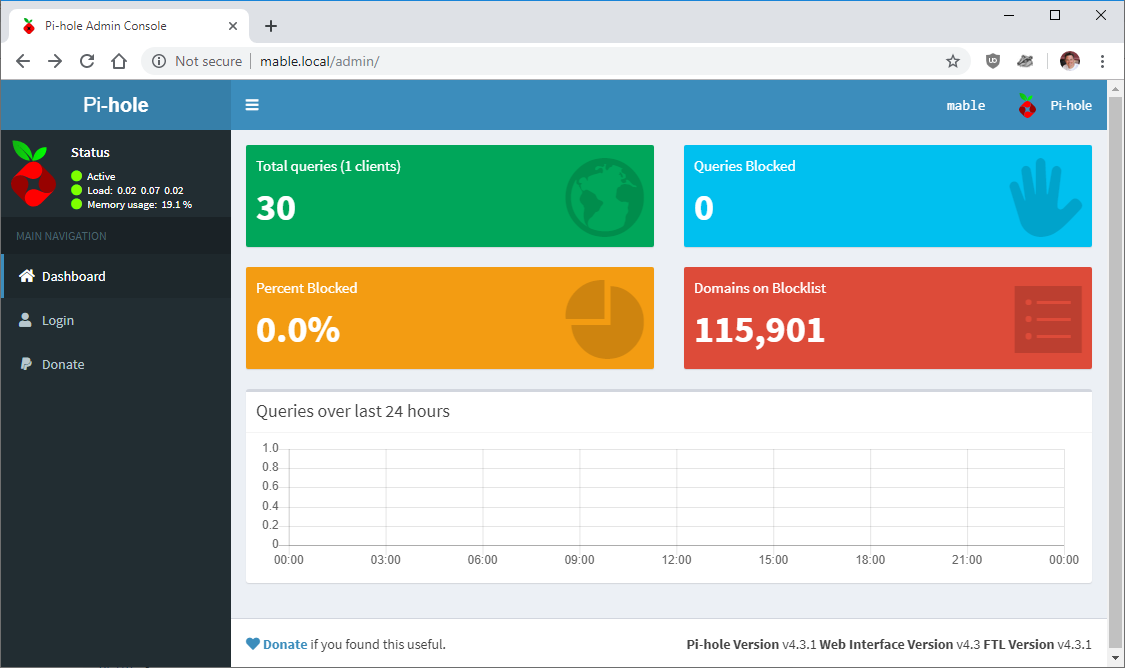
Task: Click the Pi-hole icon in the top-right header
Action: [x=1027, y=105]
